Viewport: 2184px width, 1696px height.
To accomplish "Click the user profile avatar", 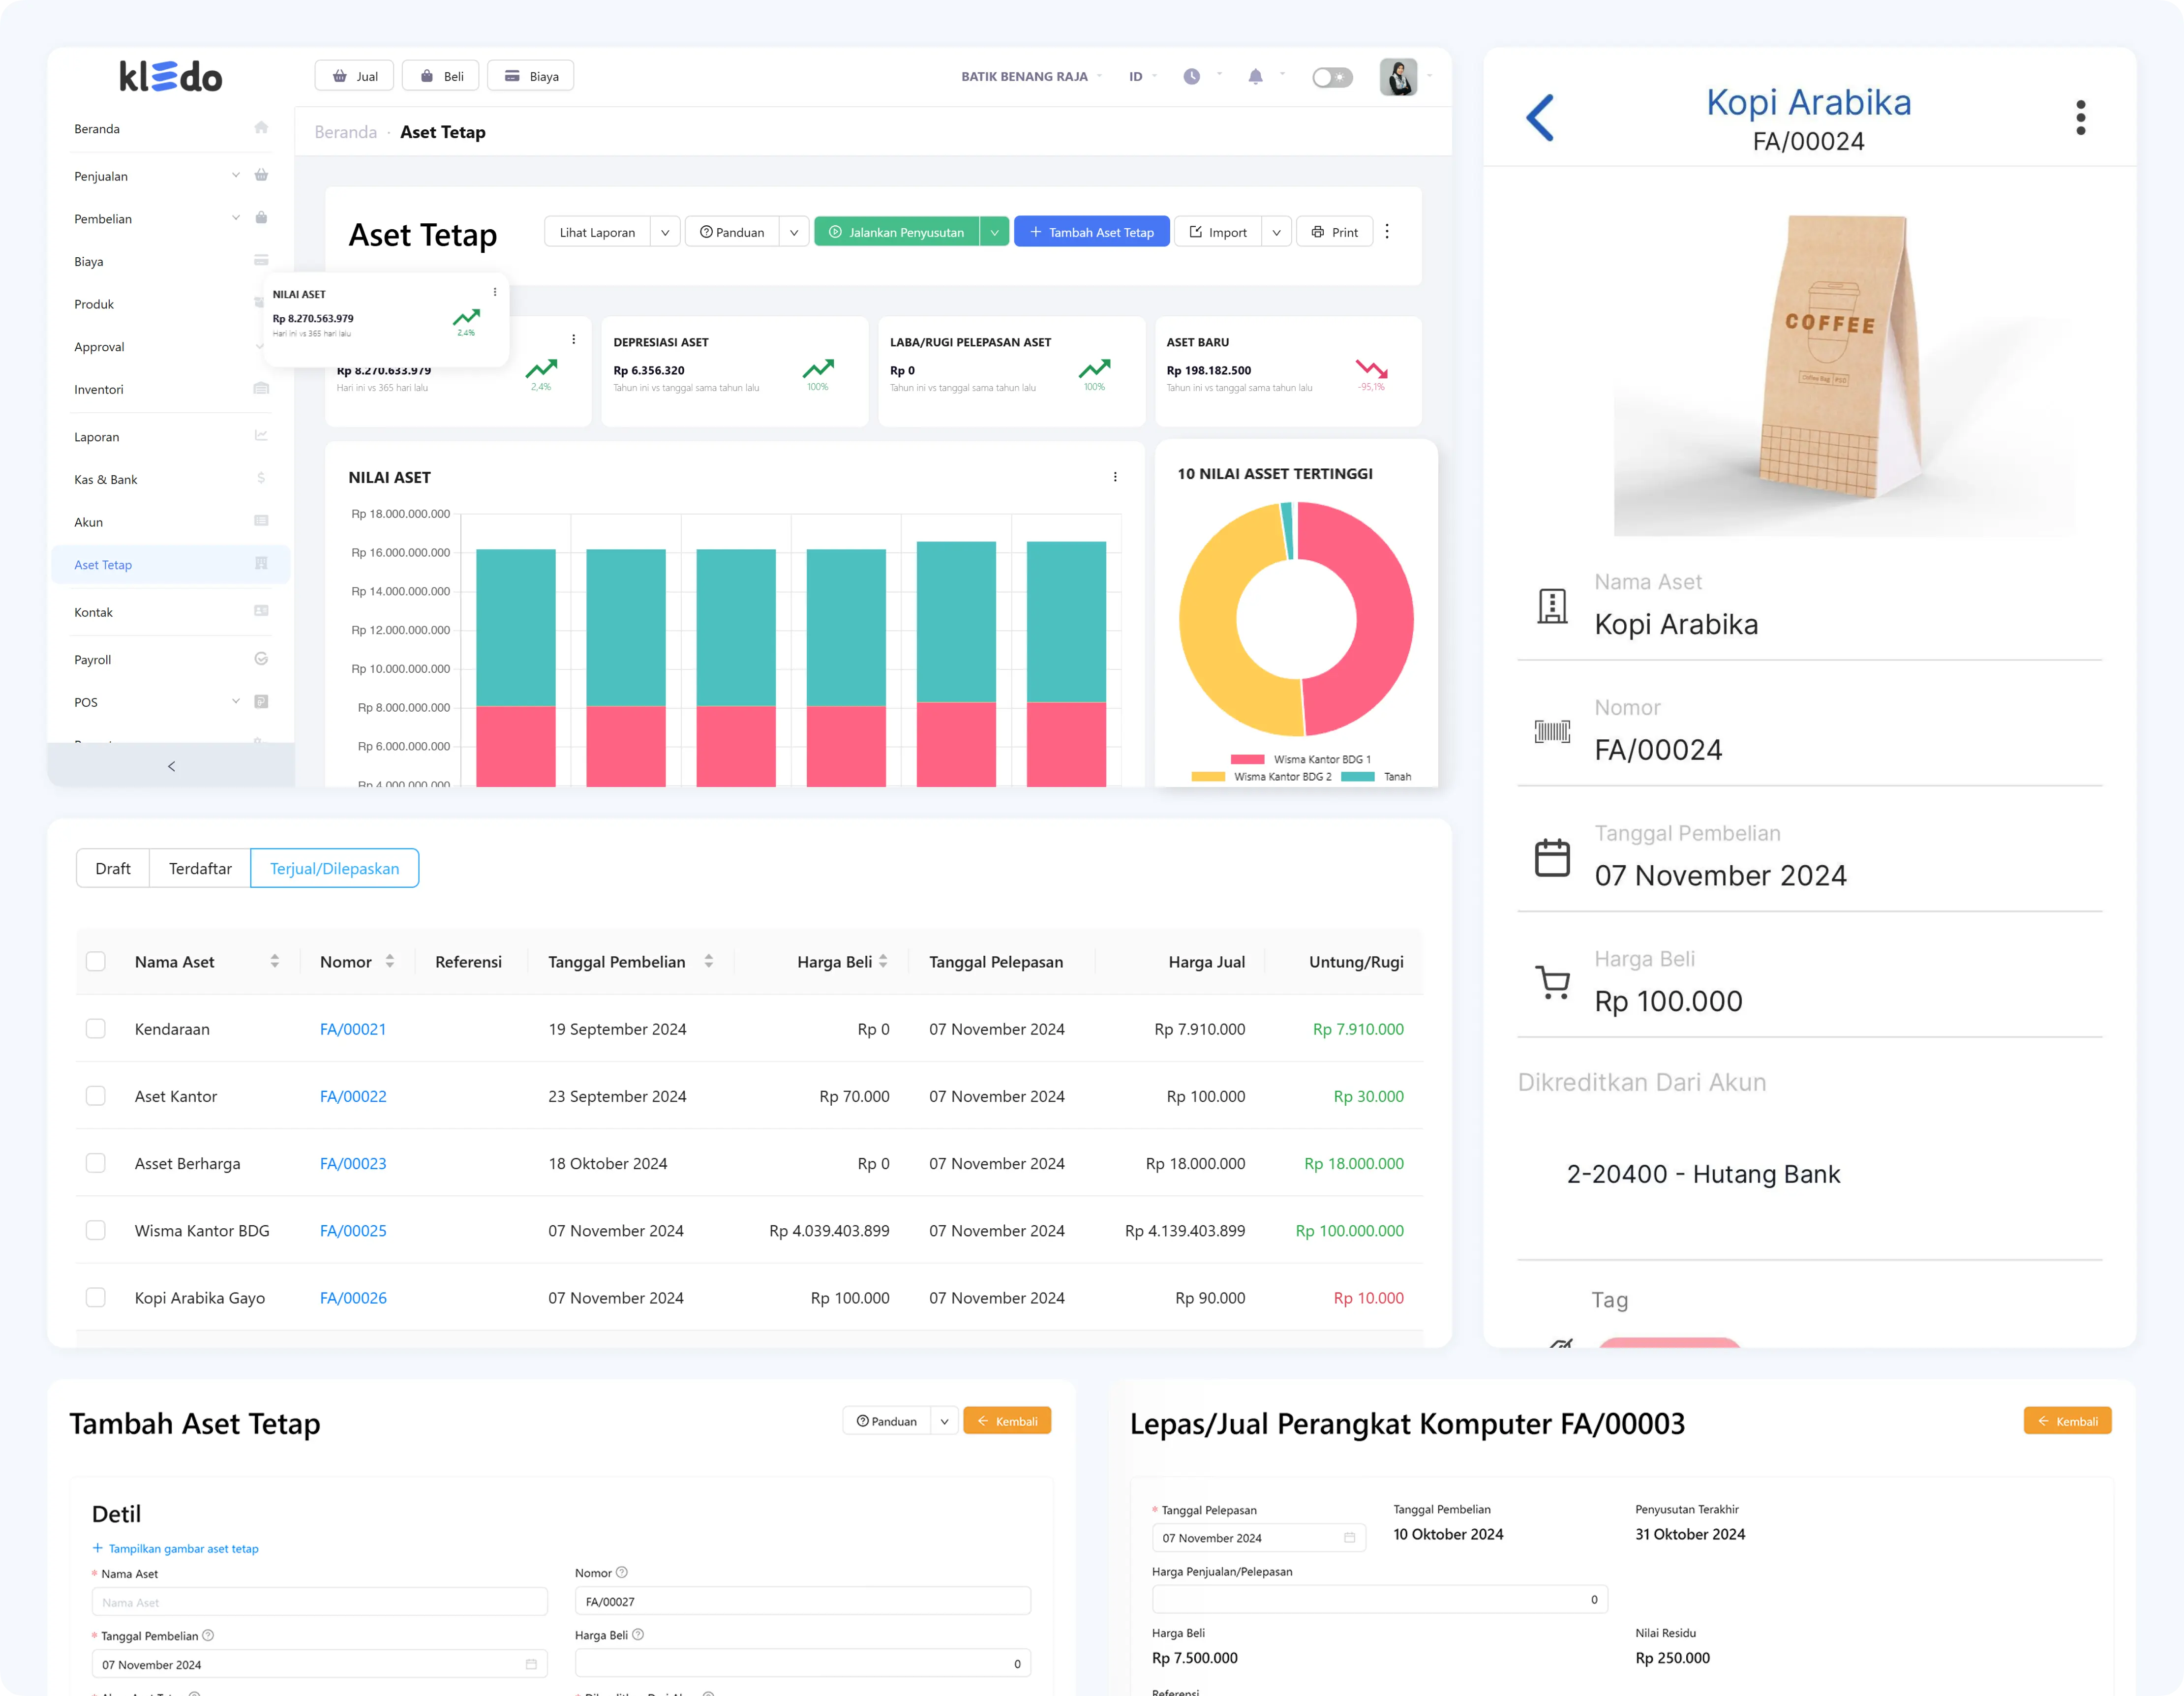I will click(1397, 77).
